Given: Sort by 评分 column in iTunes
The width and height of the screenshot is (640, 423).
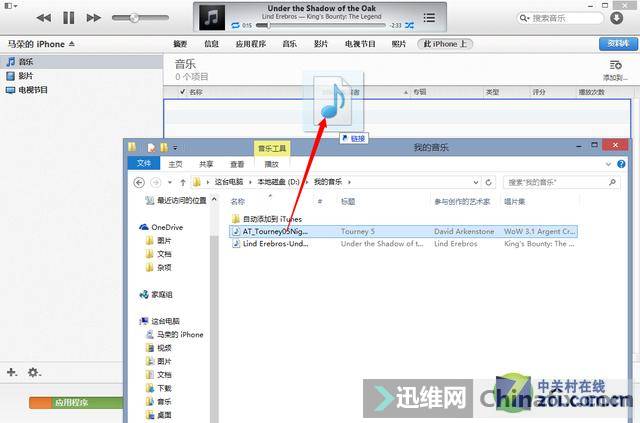Looking at the screenshot, I should coord(539,92).
